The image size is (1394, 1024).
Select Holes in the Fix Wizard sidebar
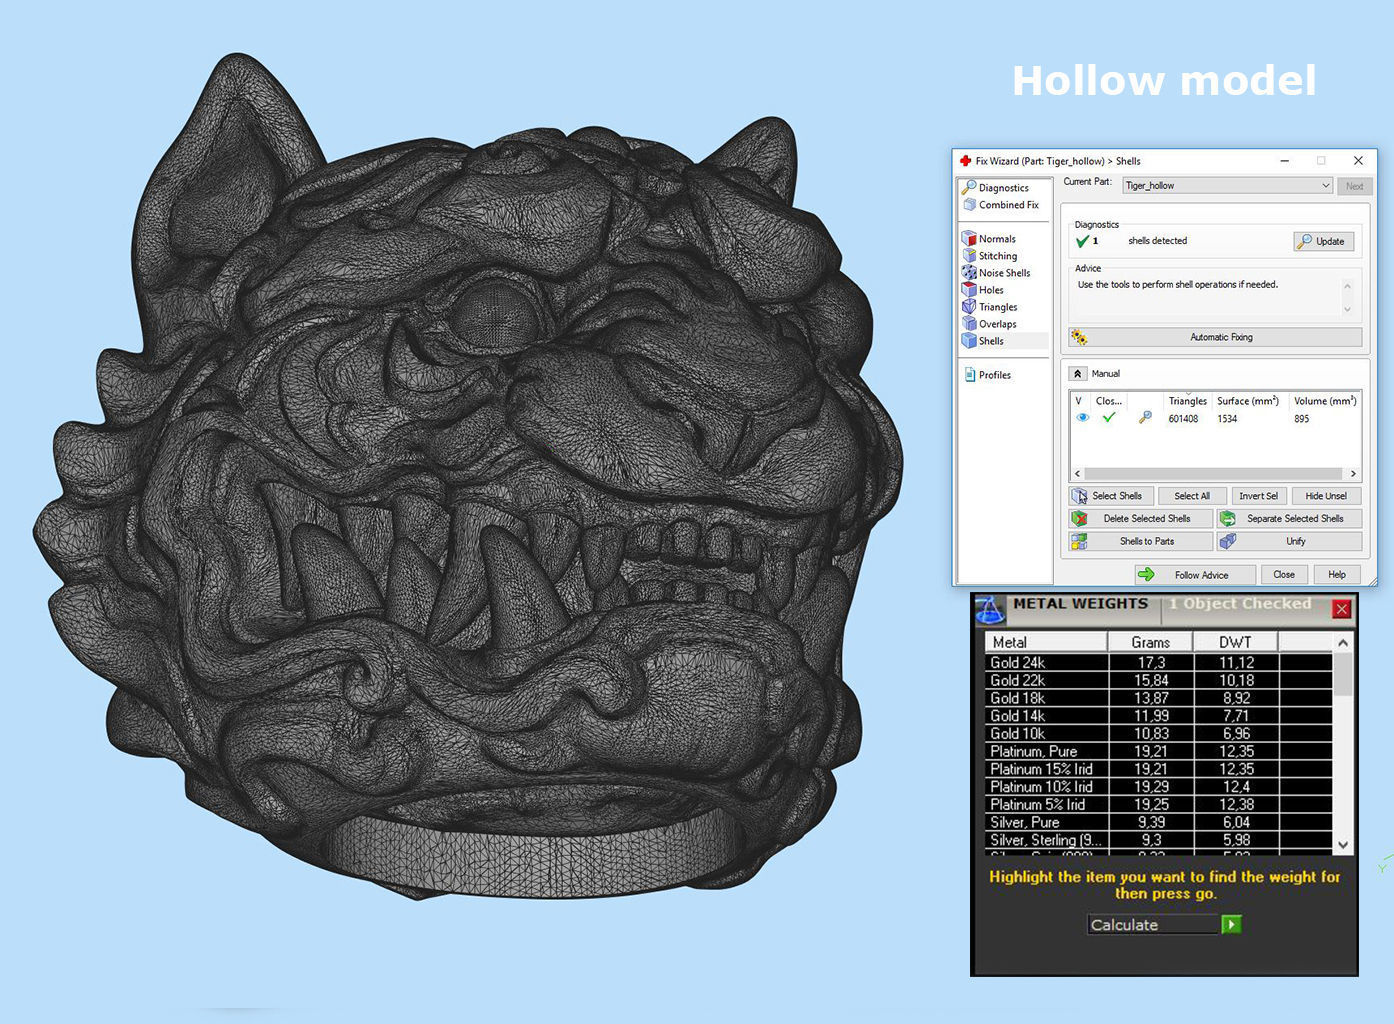(983, 290)
